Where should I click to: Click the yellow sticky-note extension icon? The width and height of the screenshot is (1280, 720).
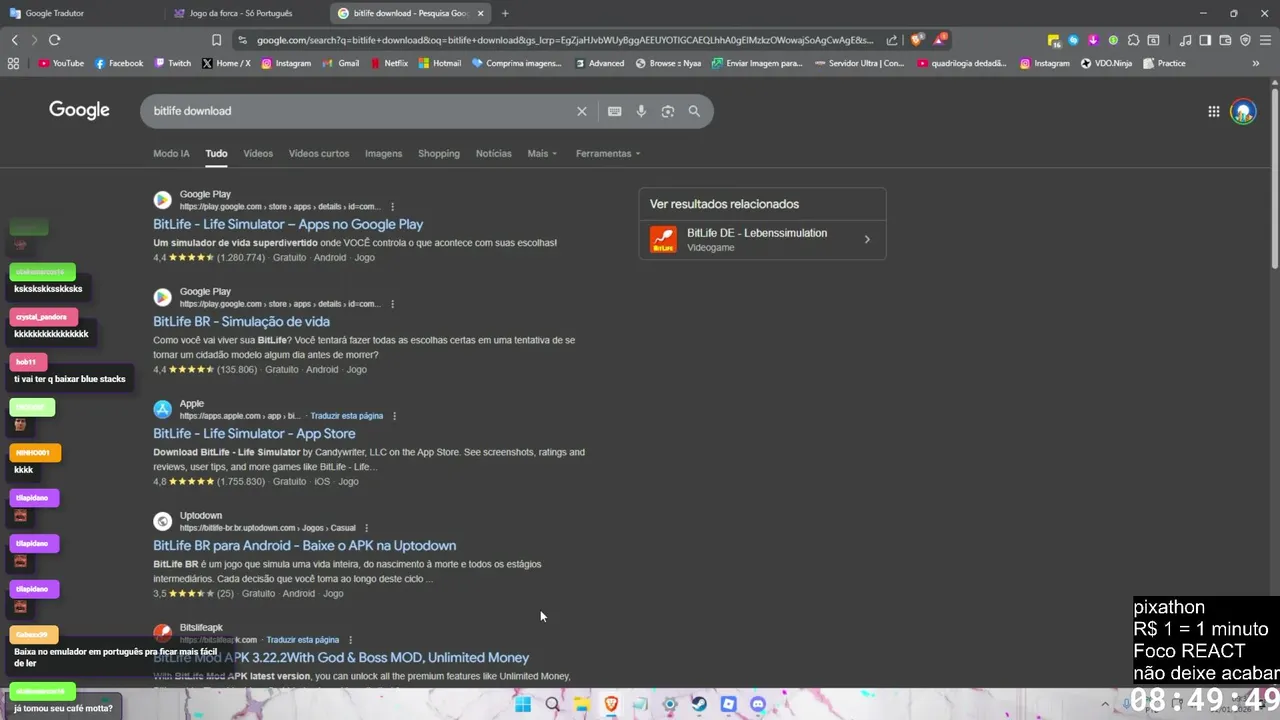(1054, 40)
